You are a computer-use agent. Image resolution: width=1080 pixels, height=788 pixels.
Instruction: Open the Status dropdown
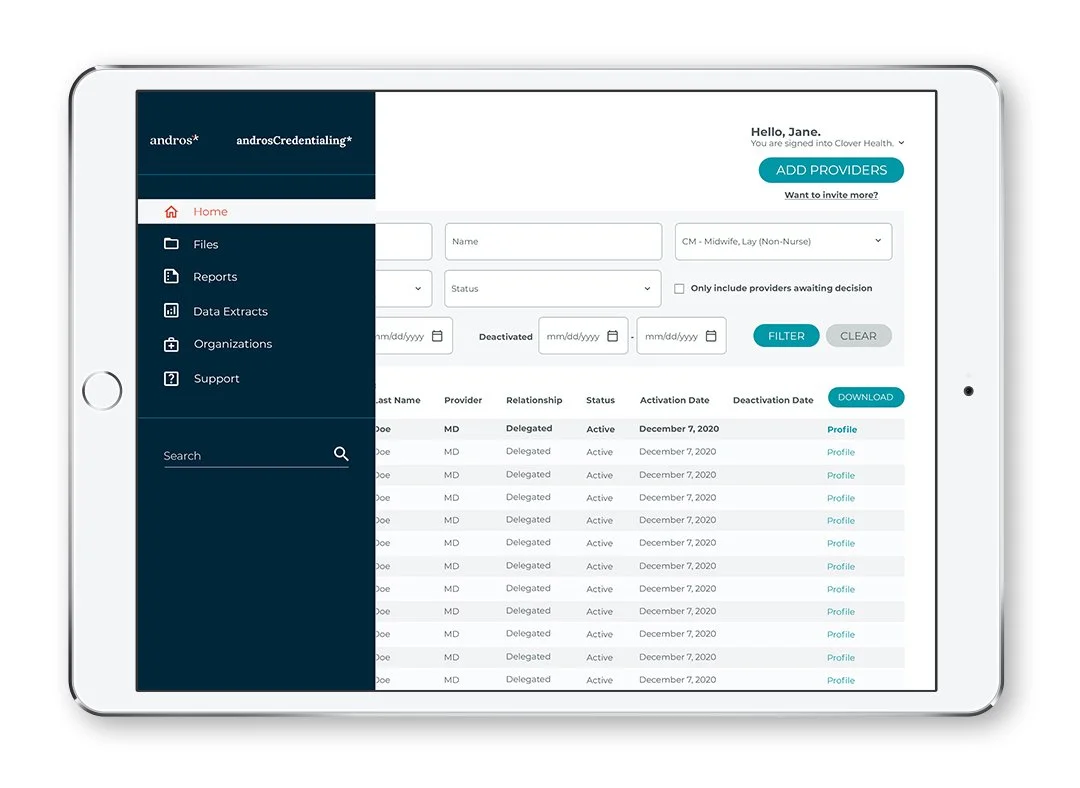tap(553, 289)
